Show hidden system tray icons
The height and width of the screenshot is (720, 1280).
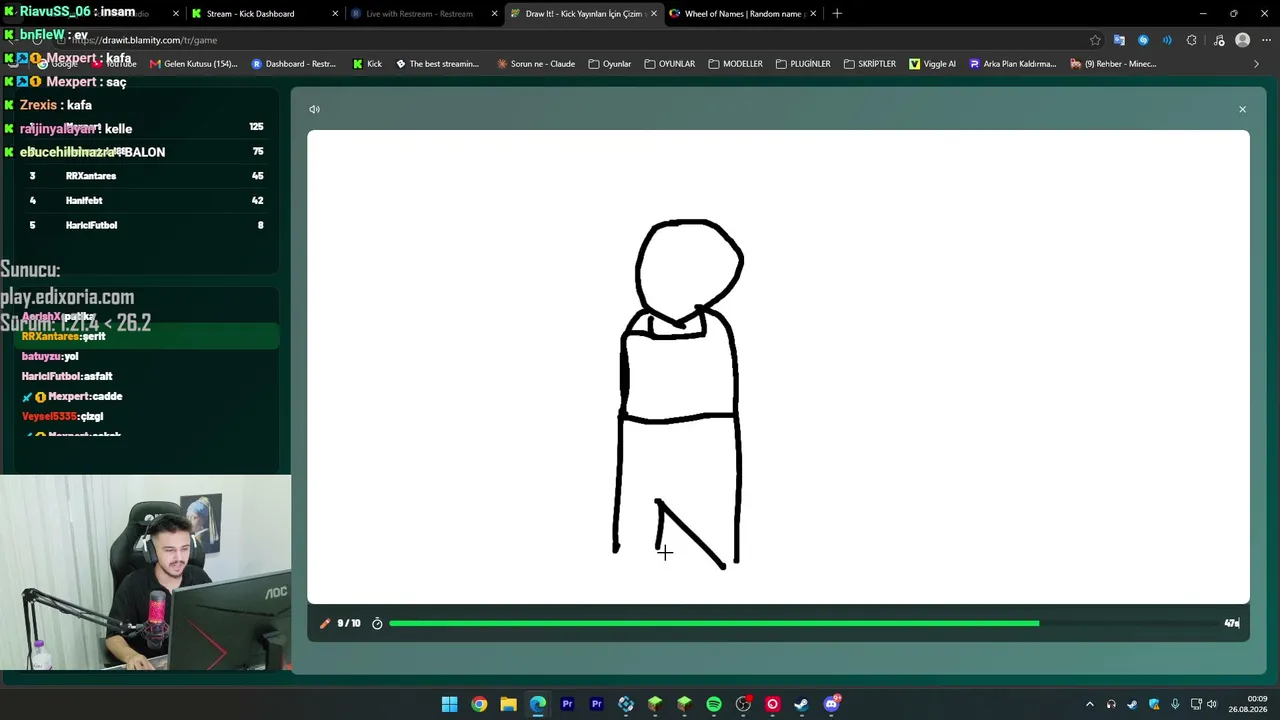pos(1089,704)
